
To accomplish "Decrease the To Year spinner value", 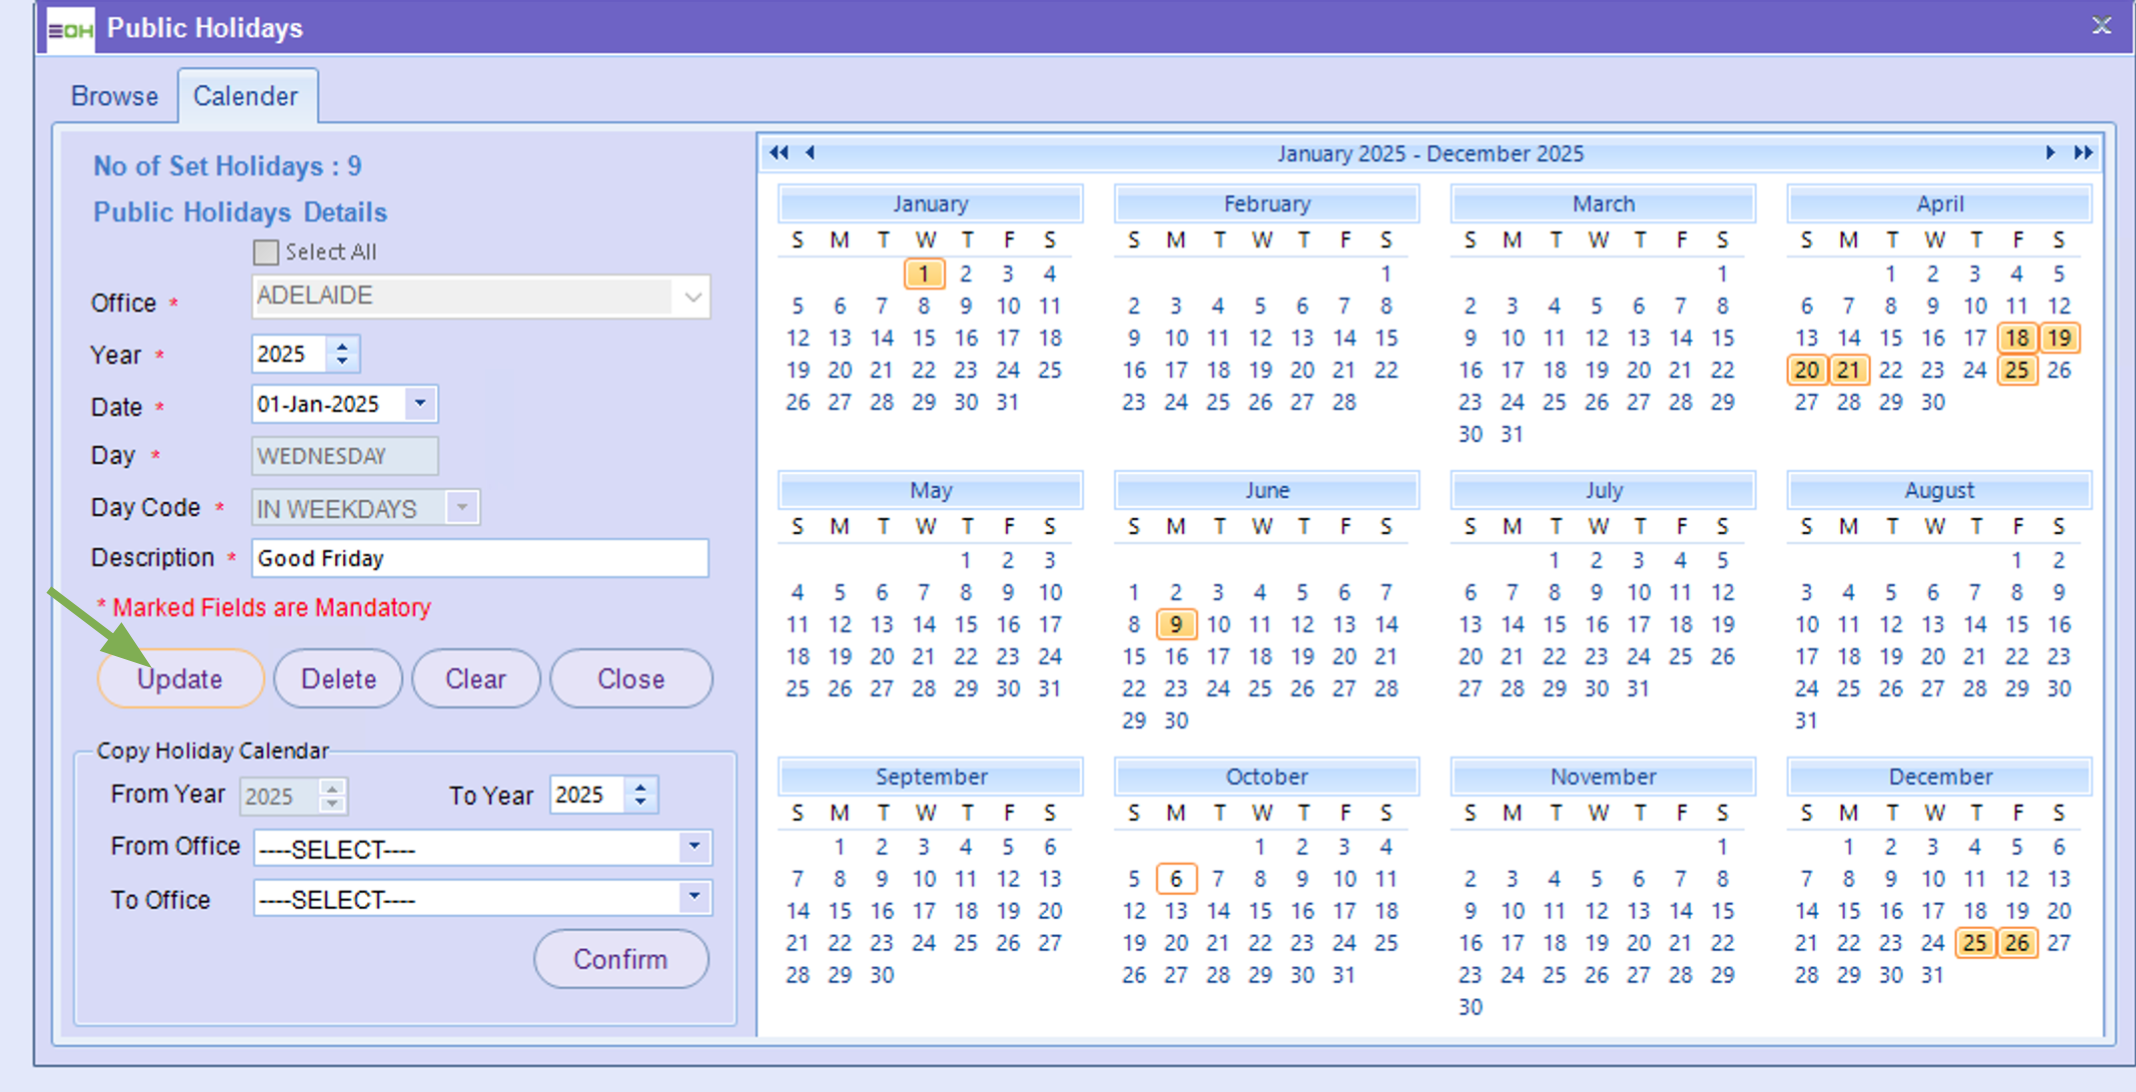I will [641, 802].
